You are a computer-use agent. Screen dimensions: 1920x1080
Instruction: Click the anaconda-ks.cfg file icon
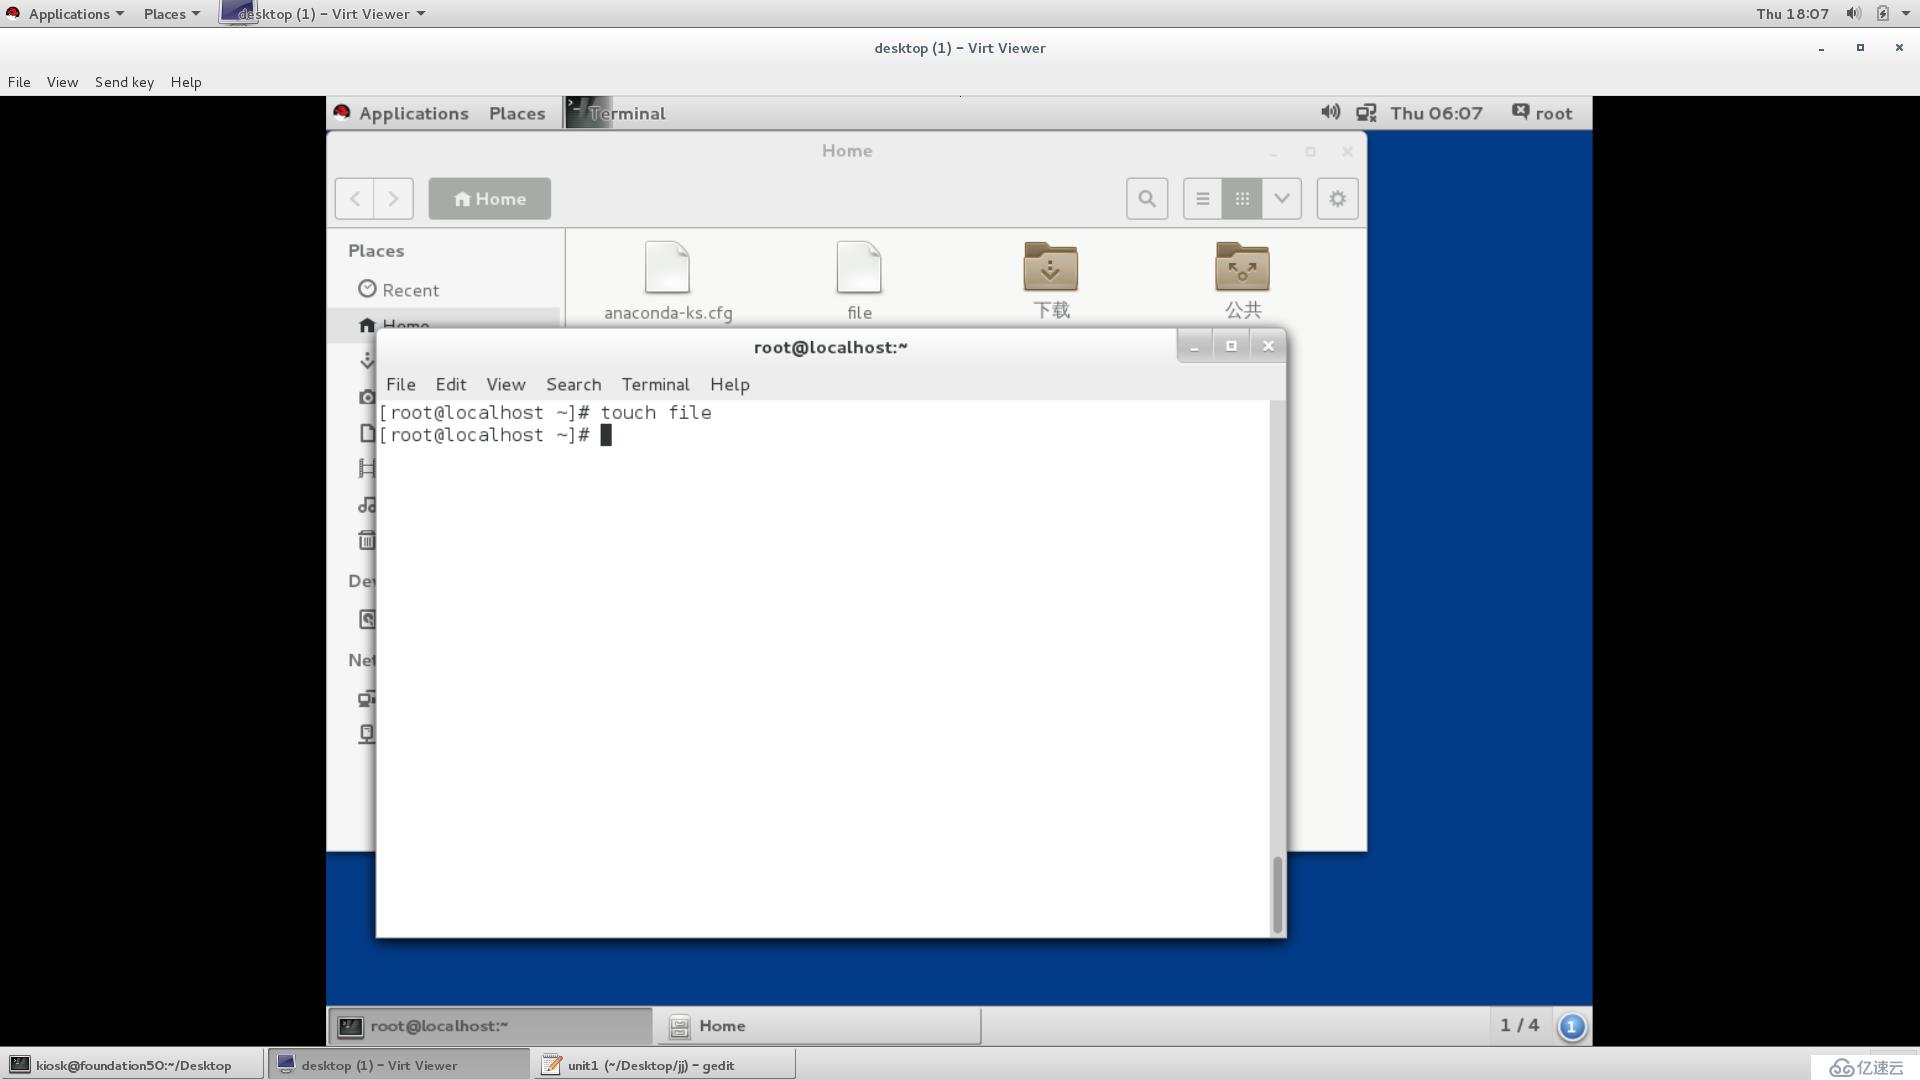click(x=667, y=268)
